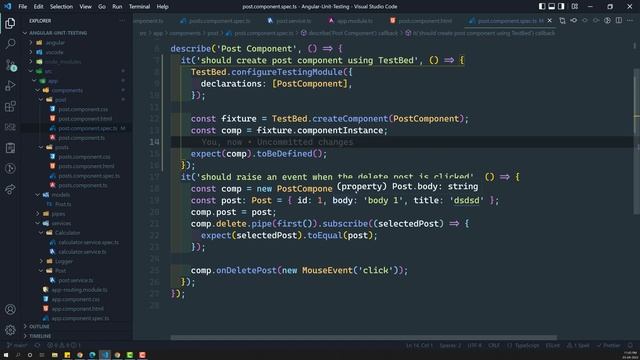Open Windows Start menu

pyautogui.click(x=6, y=355)
